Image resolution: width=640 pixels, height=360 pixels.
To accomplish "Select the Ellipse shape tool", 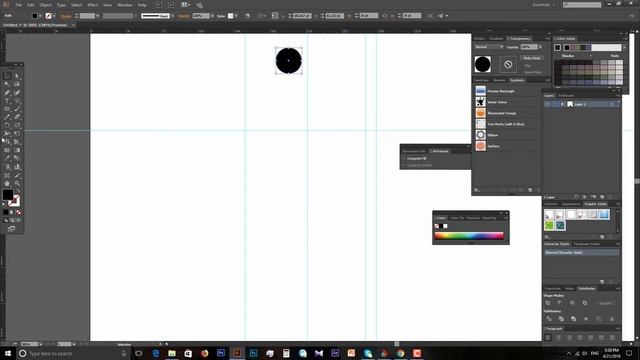I will (7, 109).
